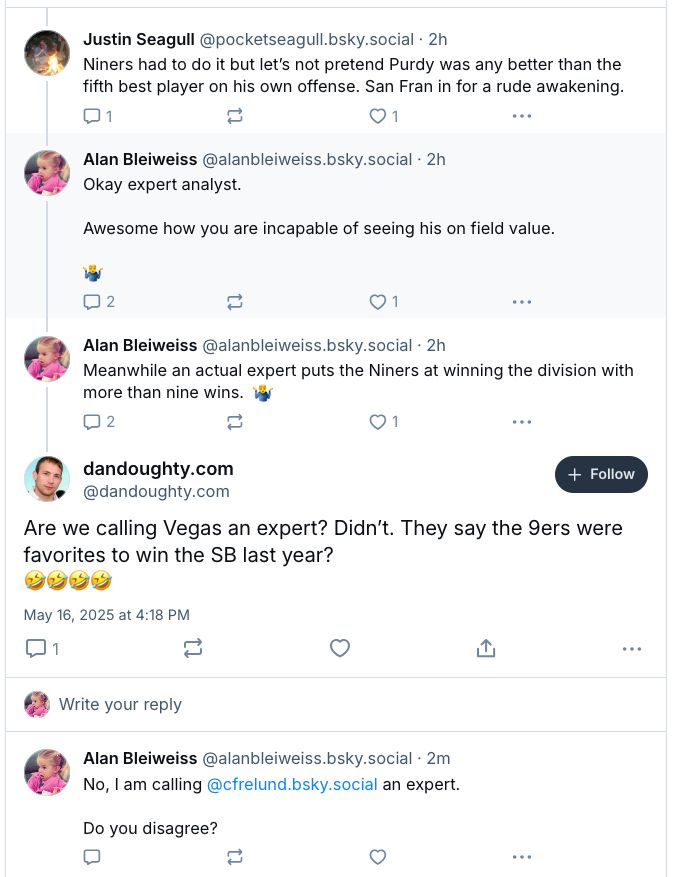The image size is (684, 877).
Task: Click the Write your reply field
Action: point(336,704)
